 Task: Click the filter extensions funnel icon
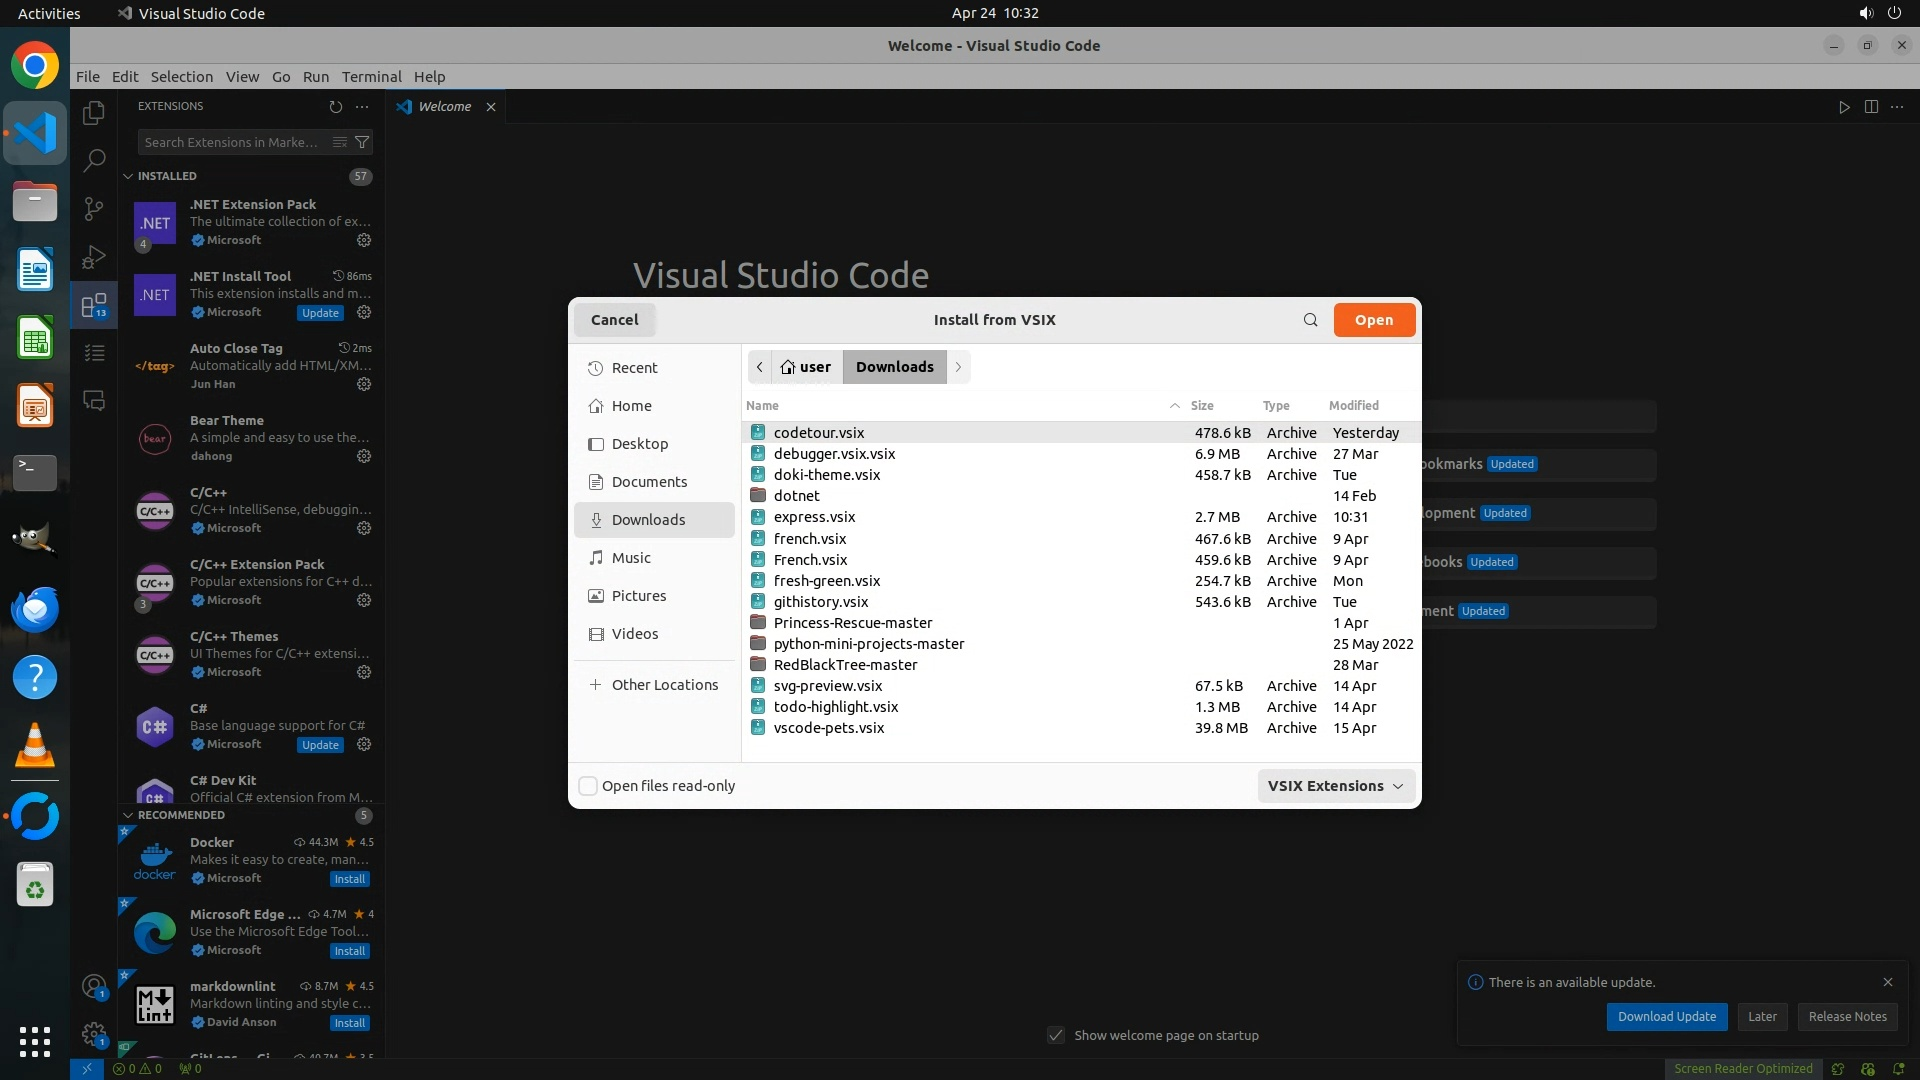[362, 142]
